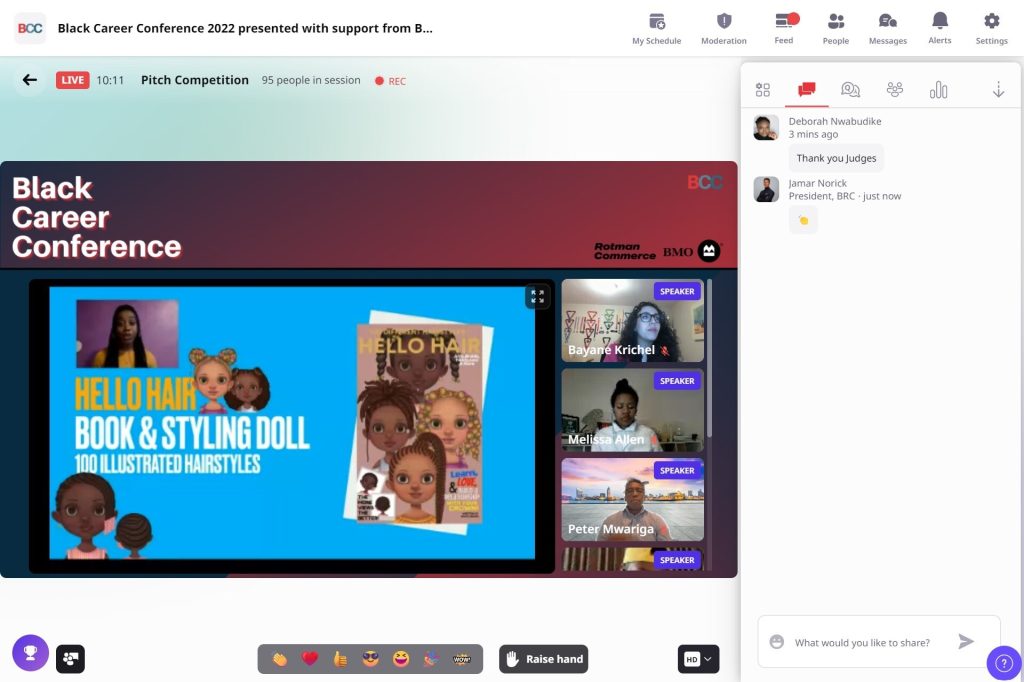
Task: Expand the shared presentation to fullscreen
Action: coord(537,297)
